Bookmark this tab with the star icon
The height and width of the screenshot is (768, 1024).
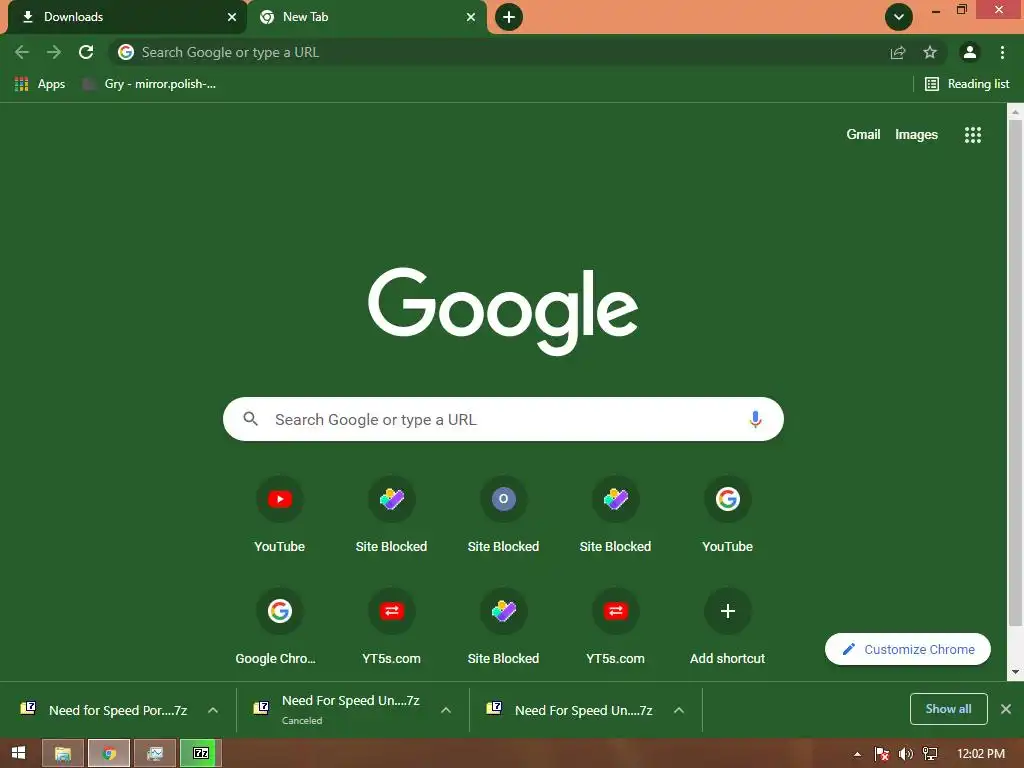(x=930, y=52)
